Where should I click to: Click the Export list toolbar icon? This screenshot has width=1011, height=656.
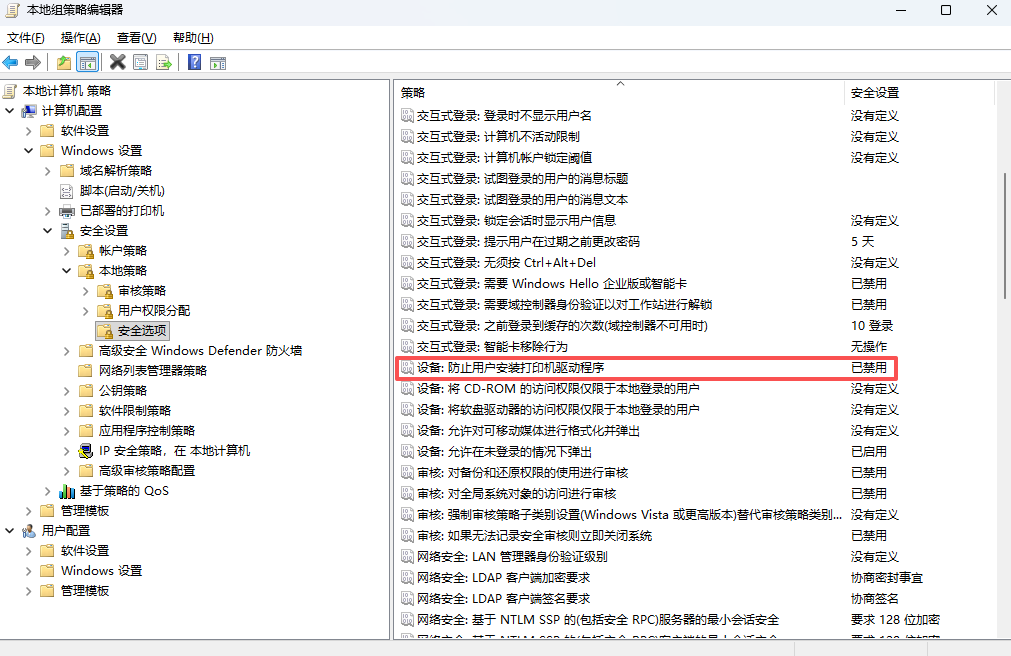coord(164,62)
